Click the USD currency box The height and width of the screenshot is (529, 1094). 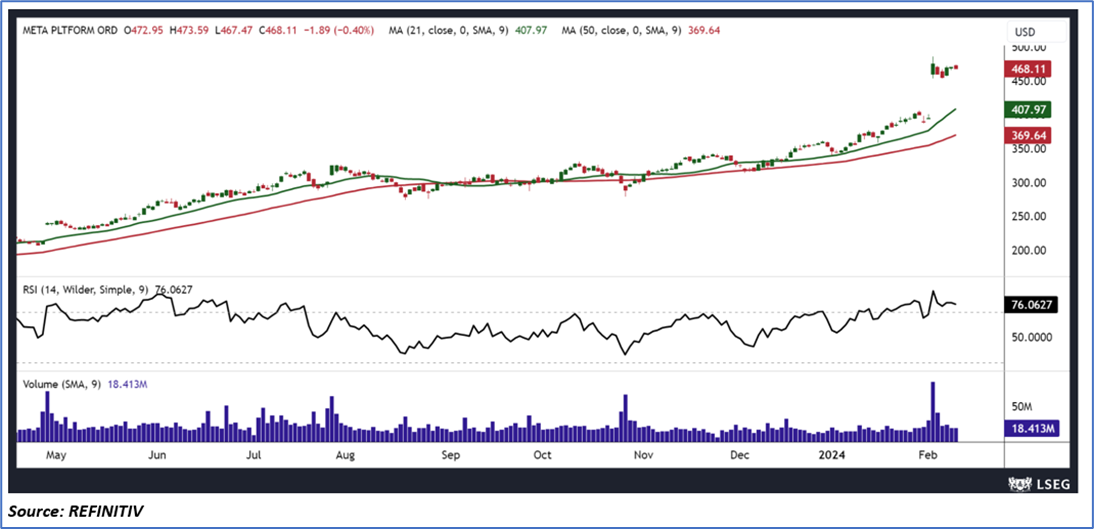click(x=1037, y=31)
